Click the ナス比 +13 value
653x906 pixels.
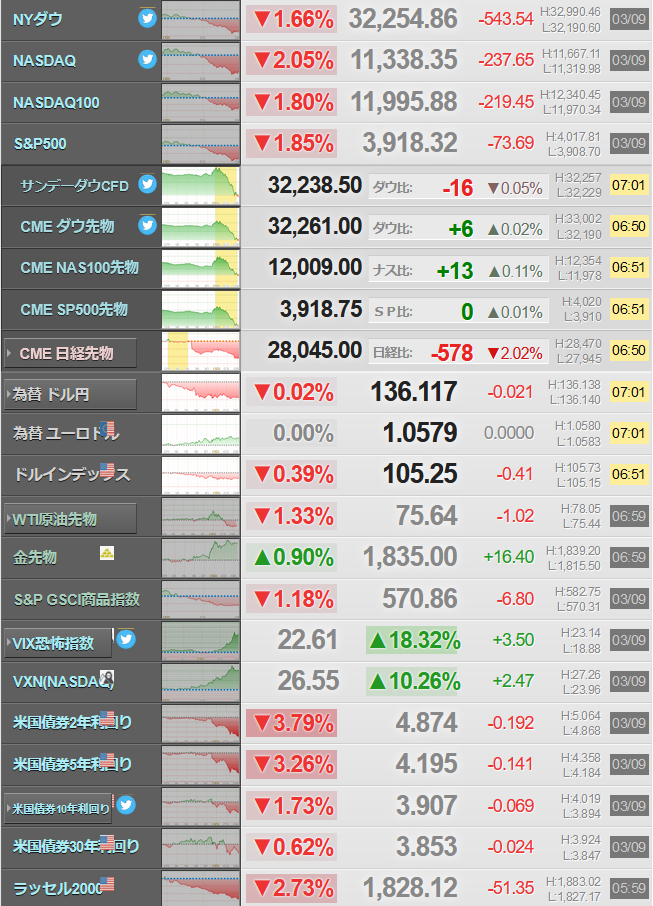[455, 270]
